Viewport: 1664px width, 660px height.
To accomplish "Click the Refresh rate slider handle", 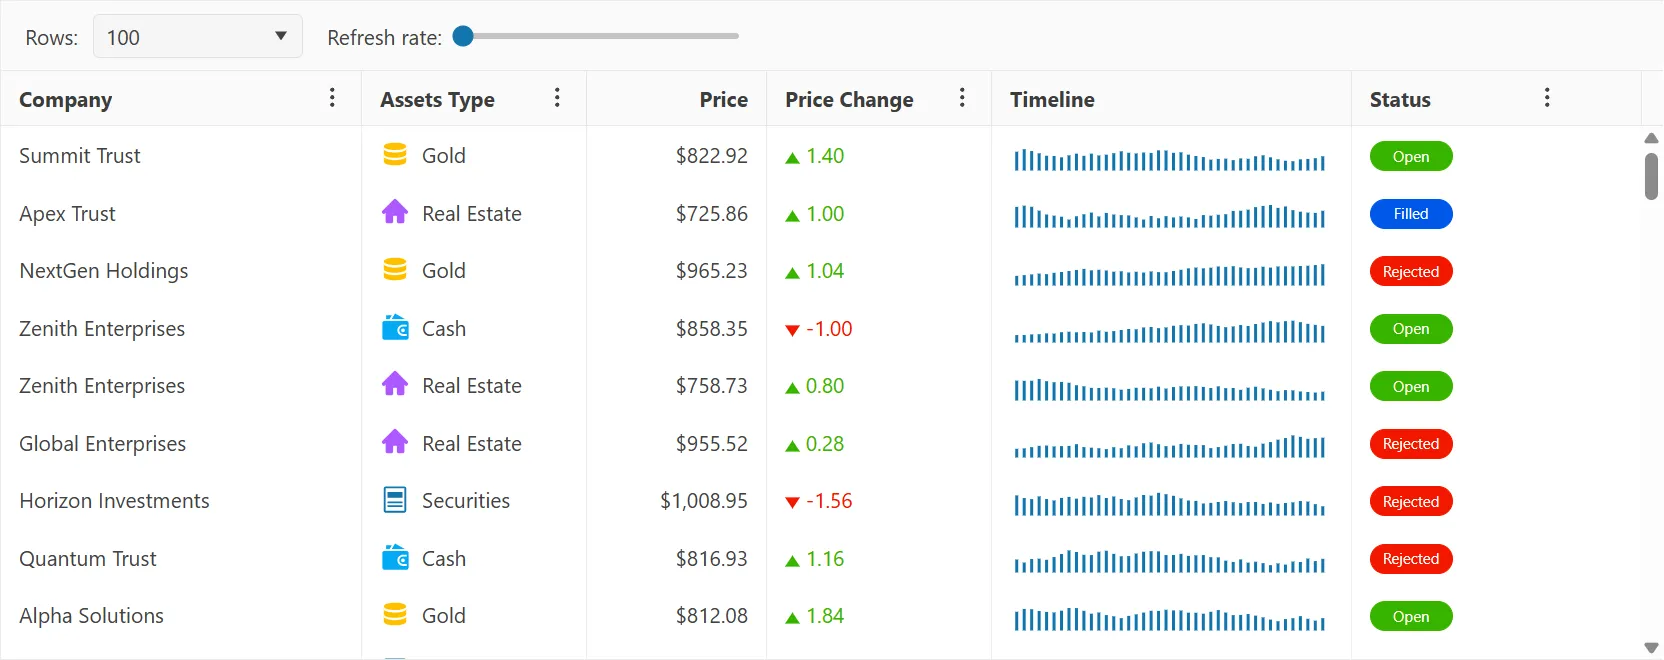I will click(x=463, y=36).
